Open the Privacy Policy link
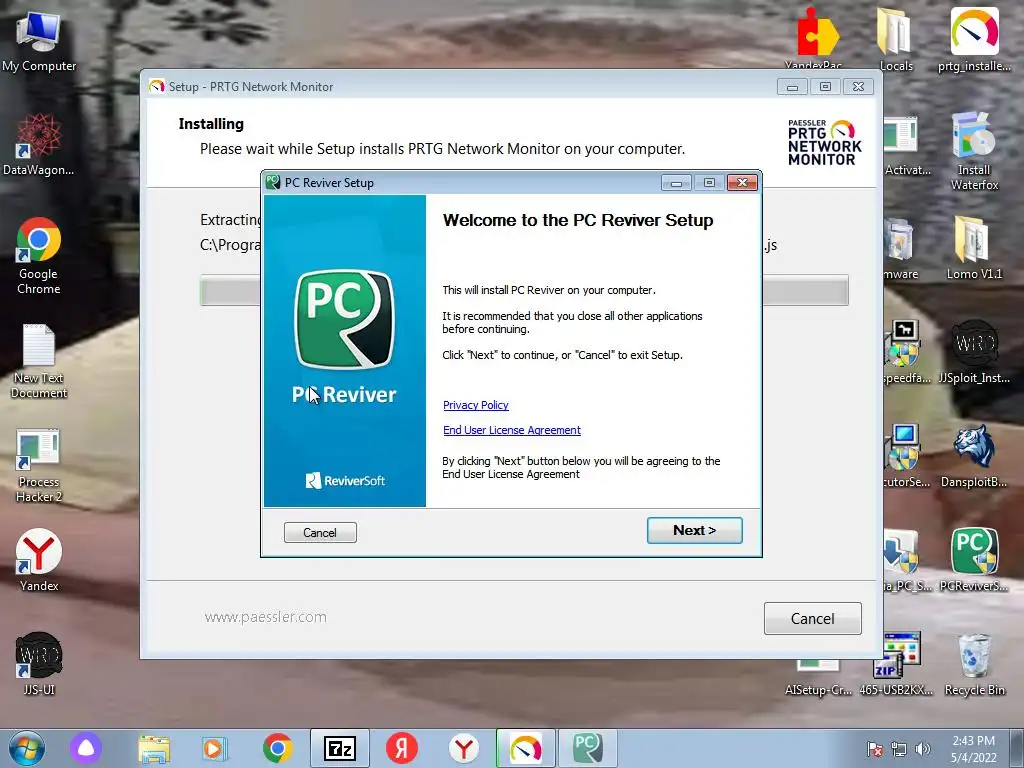 point(475,405)
